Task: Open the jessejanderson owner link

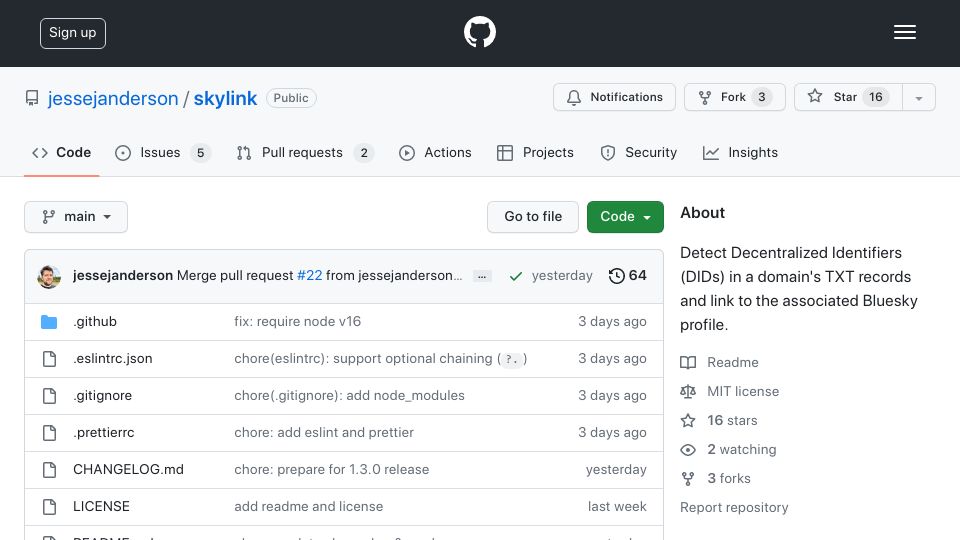Action: tap(113, 99)
